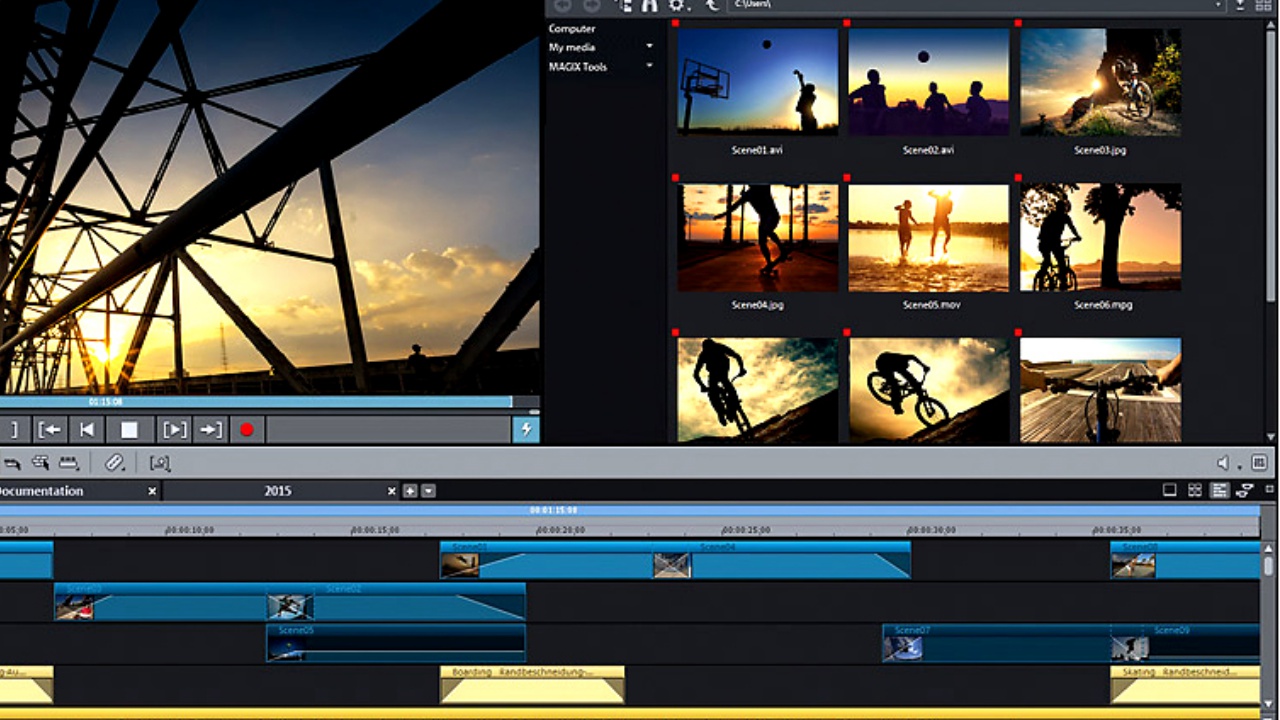Select the Scene05.mov thumbnail
The width and height of the screenshot is (1280, 720).
click(x=930, y=239)
